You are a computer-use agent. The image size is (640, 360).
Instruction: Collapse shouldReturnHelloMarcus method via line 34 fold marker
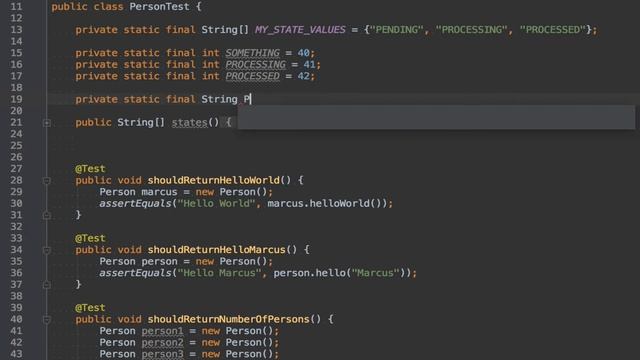tap(47, 250)
